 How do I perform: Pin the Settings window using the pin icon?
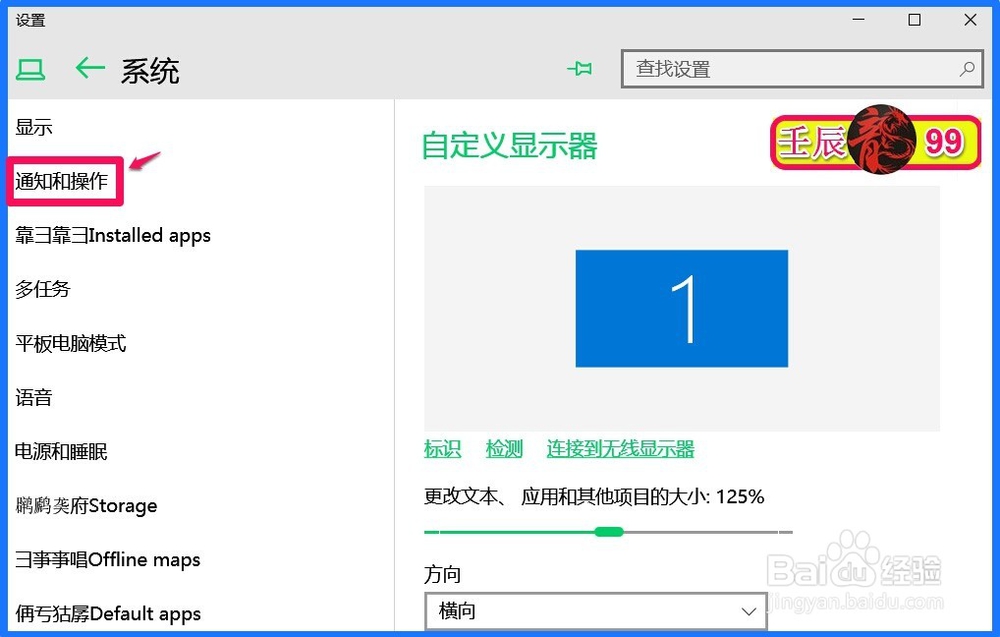tap(580, 69)
